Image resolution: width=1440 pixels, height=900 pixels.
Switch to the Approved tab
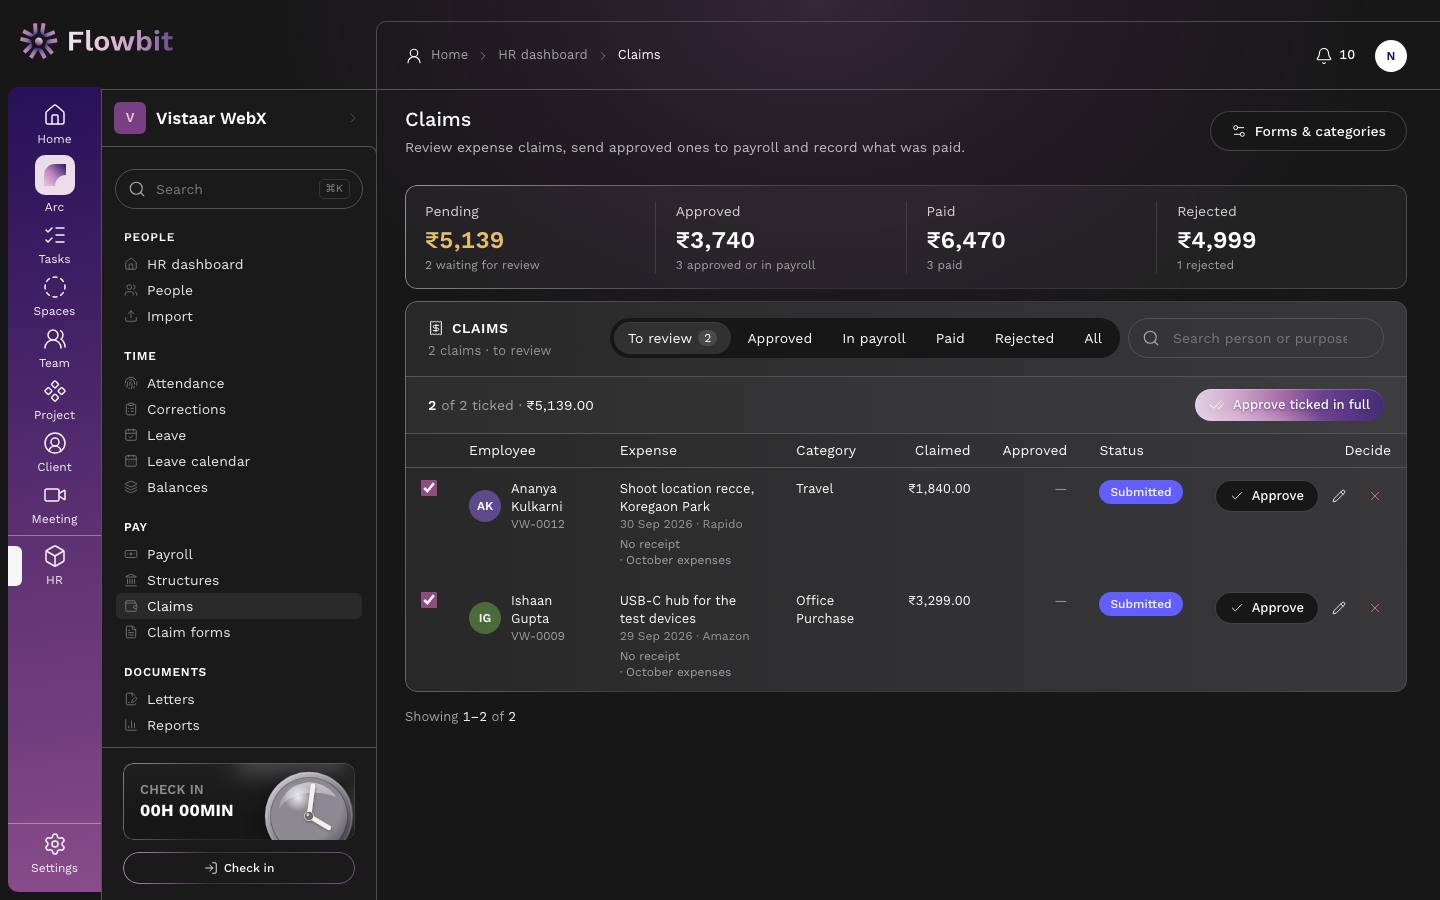click(780, 338)
